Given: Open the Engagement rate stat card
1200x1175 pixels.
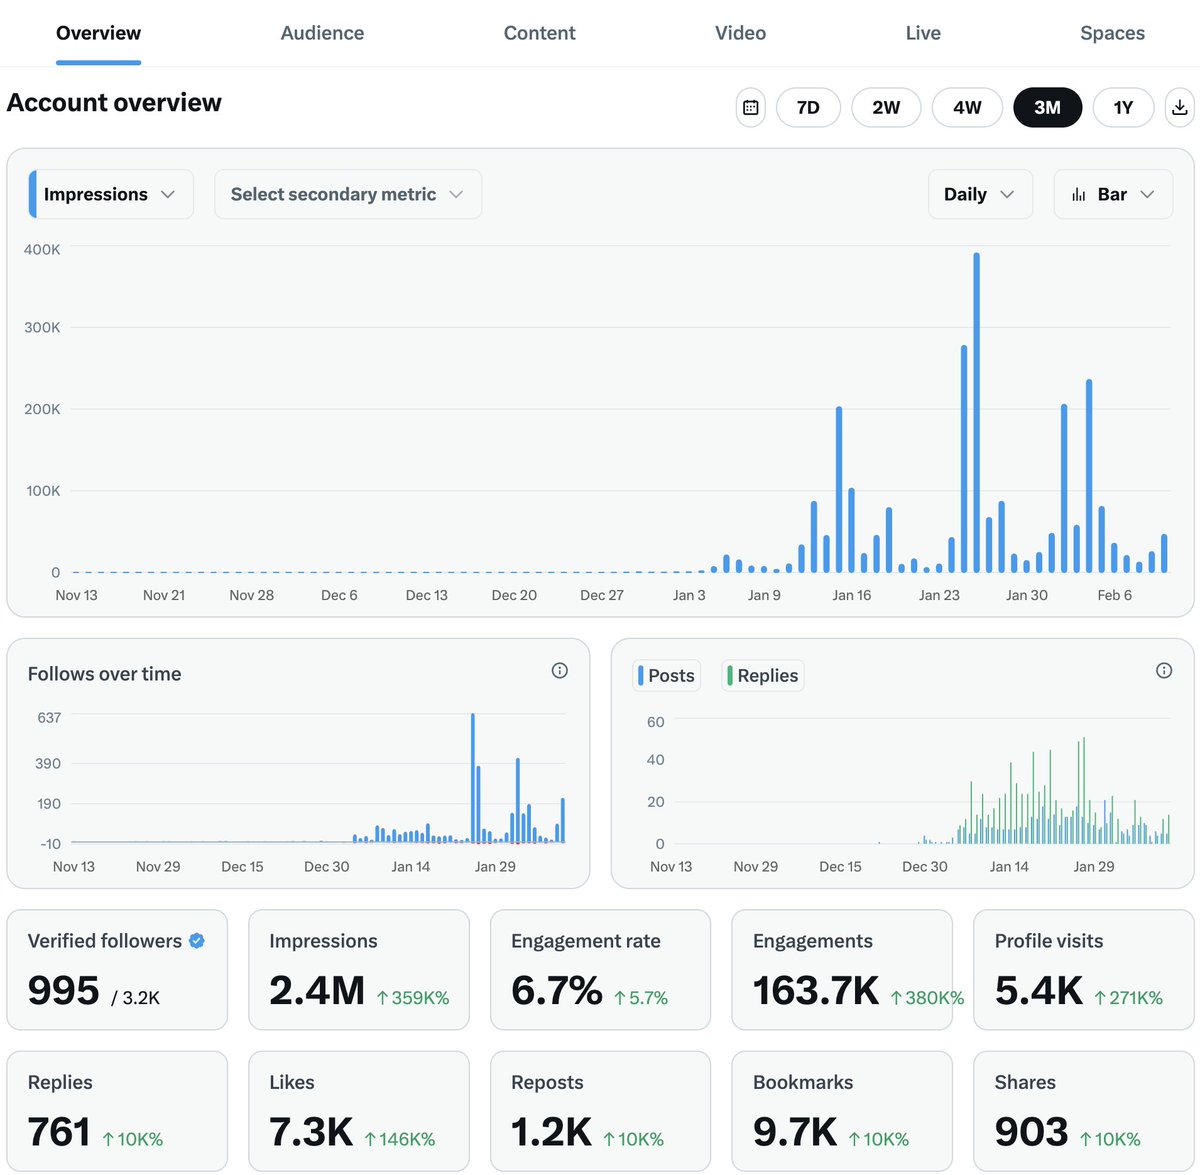Looking at the screenshot, I should [x=600, y=969].
